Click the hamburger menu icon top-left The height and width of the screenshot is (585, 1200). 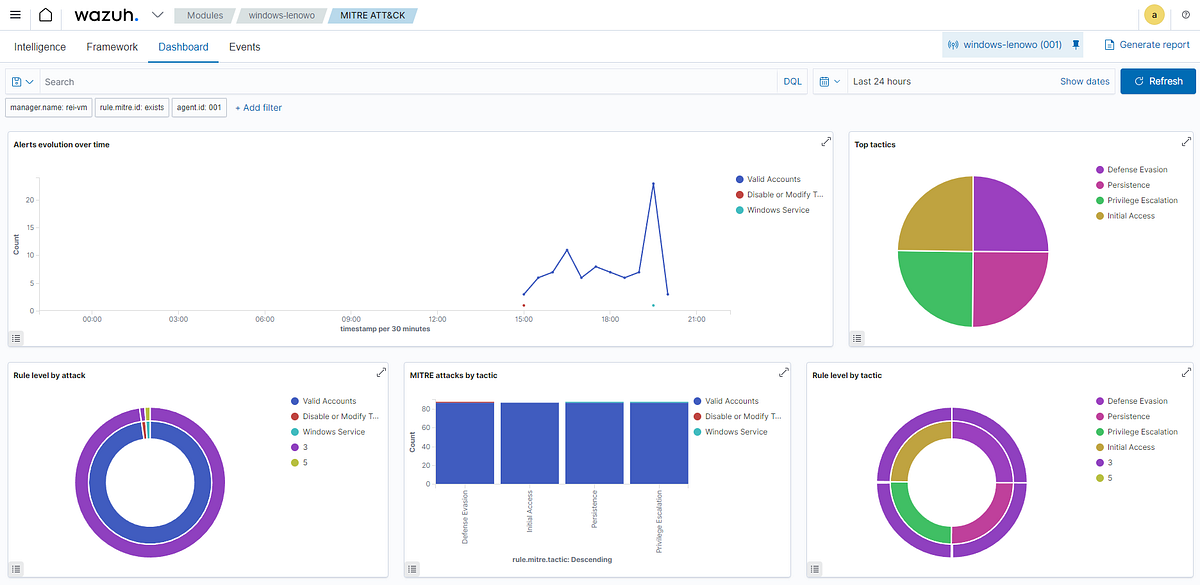click(15, 15)
